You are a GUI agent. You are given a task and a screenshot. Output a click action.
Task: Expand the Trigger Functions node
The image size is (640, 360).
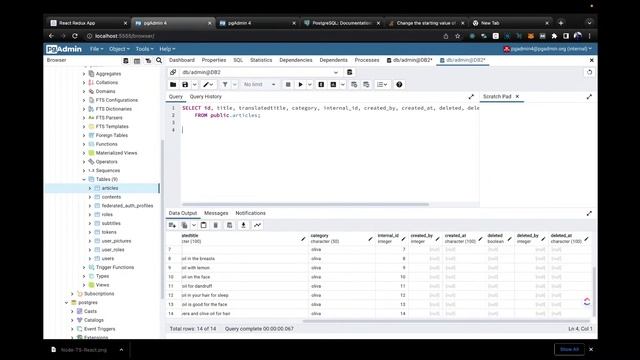coord(84,267)
